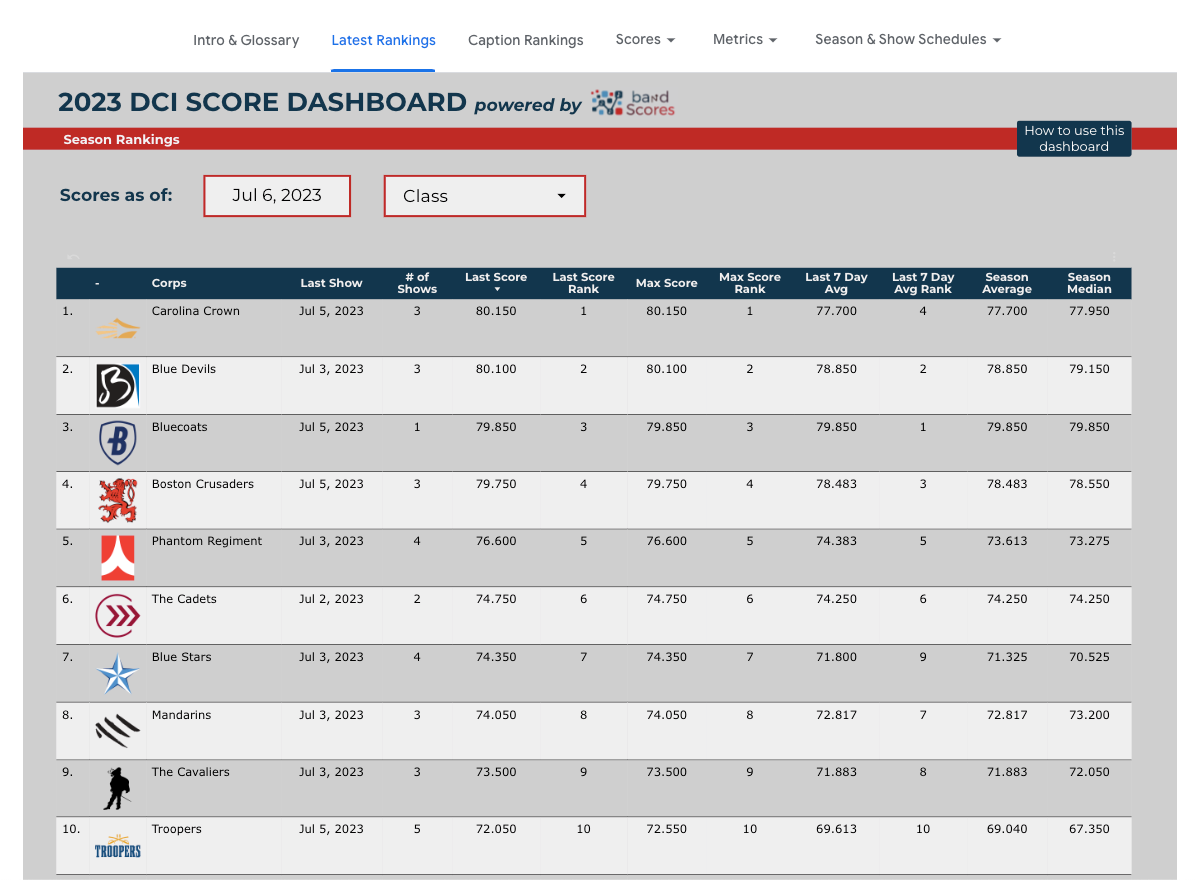Click The Cavaliers silhouette logo

[x=117, y=788]
